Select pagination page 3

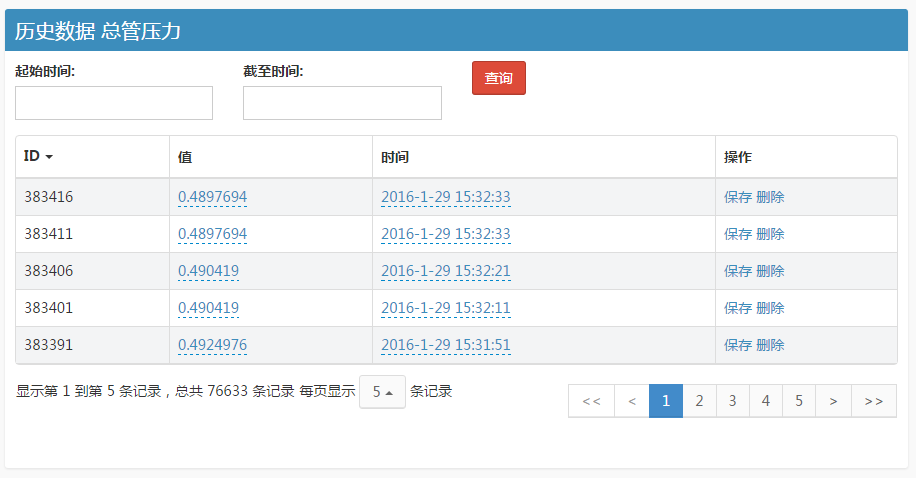point(733,401)
